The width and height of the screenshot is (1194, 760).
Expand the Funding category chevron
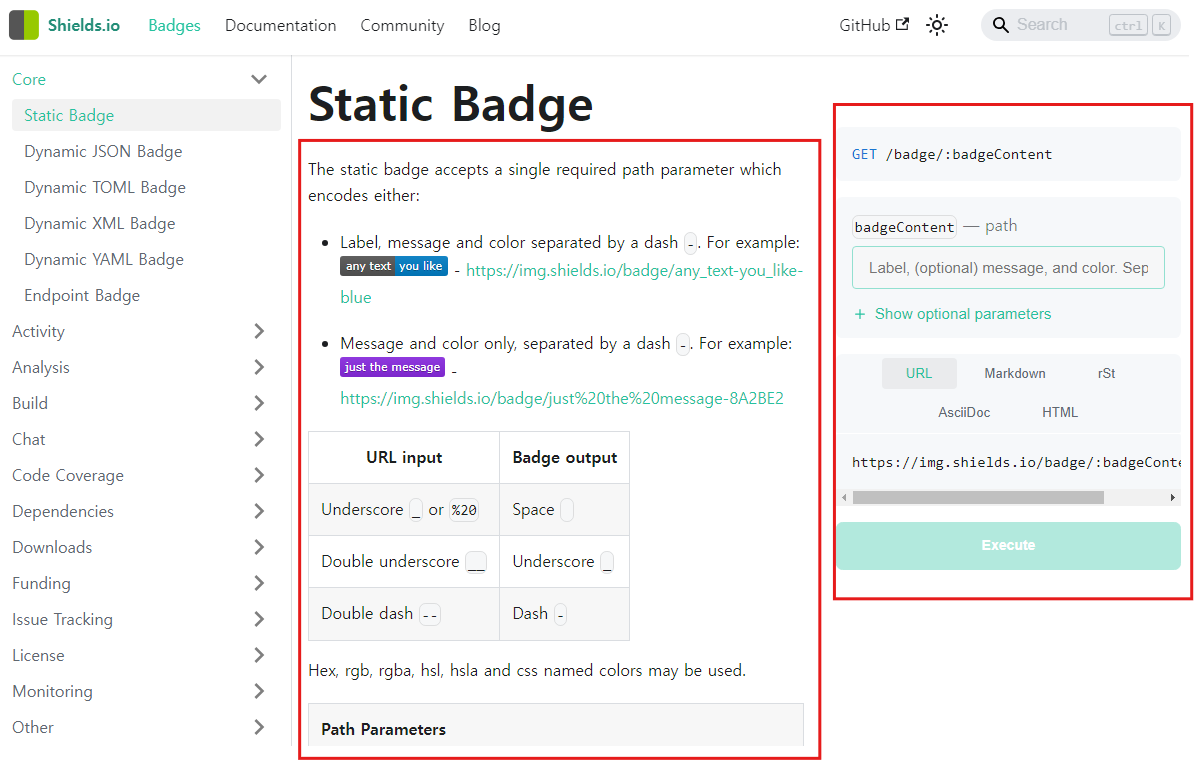tap(259, 583)
